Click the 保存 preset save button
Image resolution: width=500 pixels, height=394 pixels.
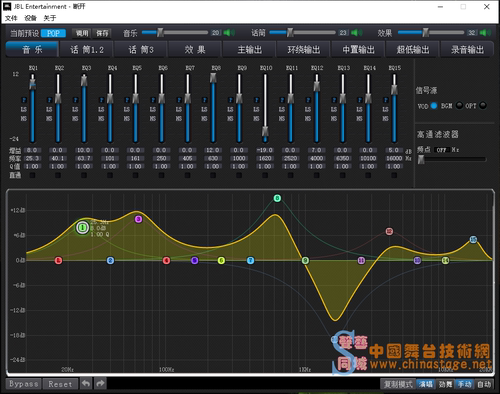pyautogui.click(x=102, y=33)
